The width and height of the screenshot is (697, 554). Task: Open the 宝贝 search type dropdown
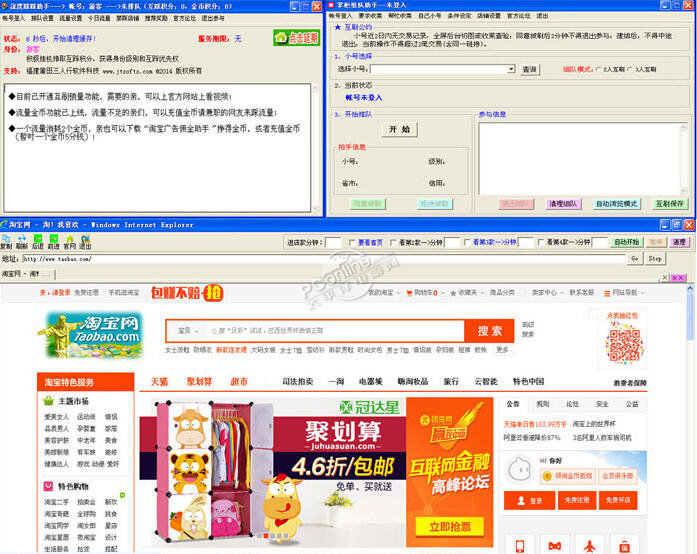coord(188,331)
